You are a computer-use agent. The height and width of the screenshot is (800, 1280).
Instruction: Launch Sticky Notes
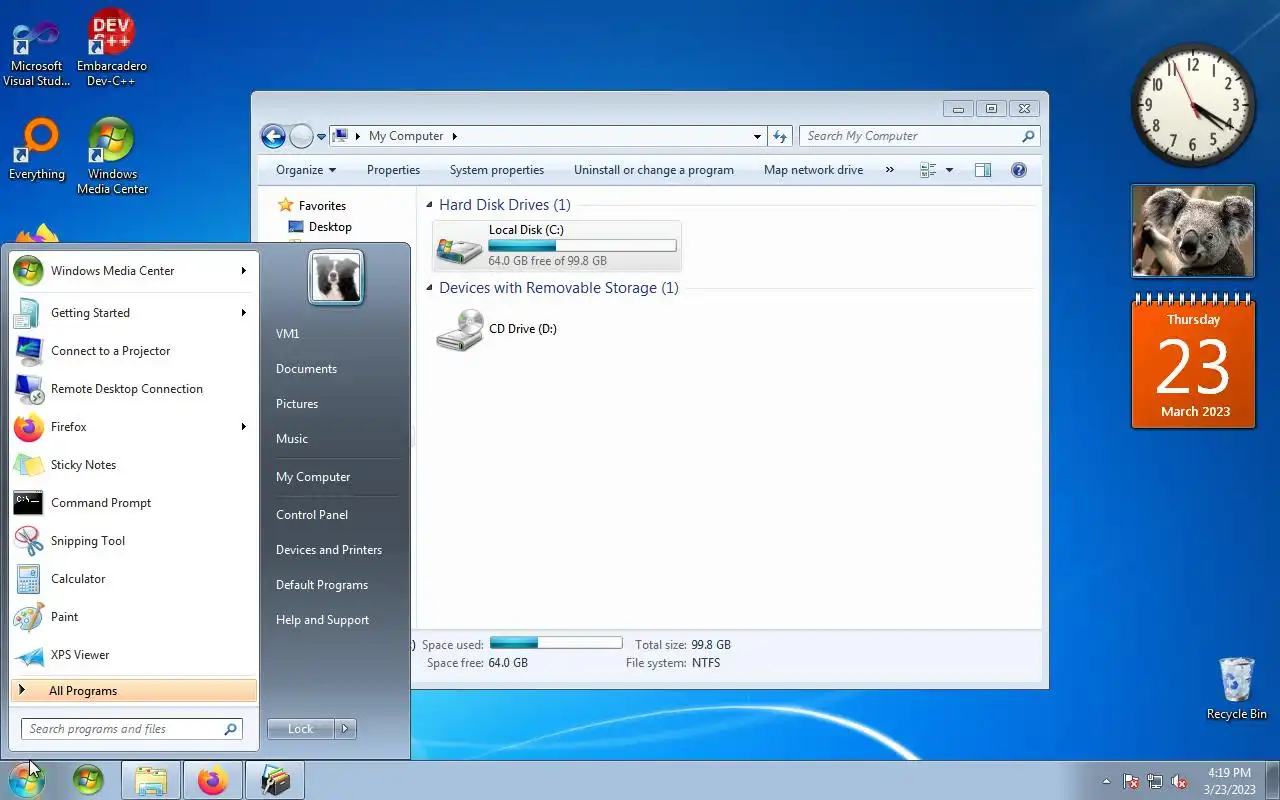tap(133, 465)
